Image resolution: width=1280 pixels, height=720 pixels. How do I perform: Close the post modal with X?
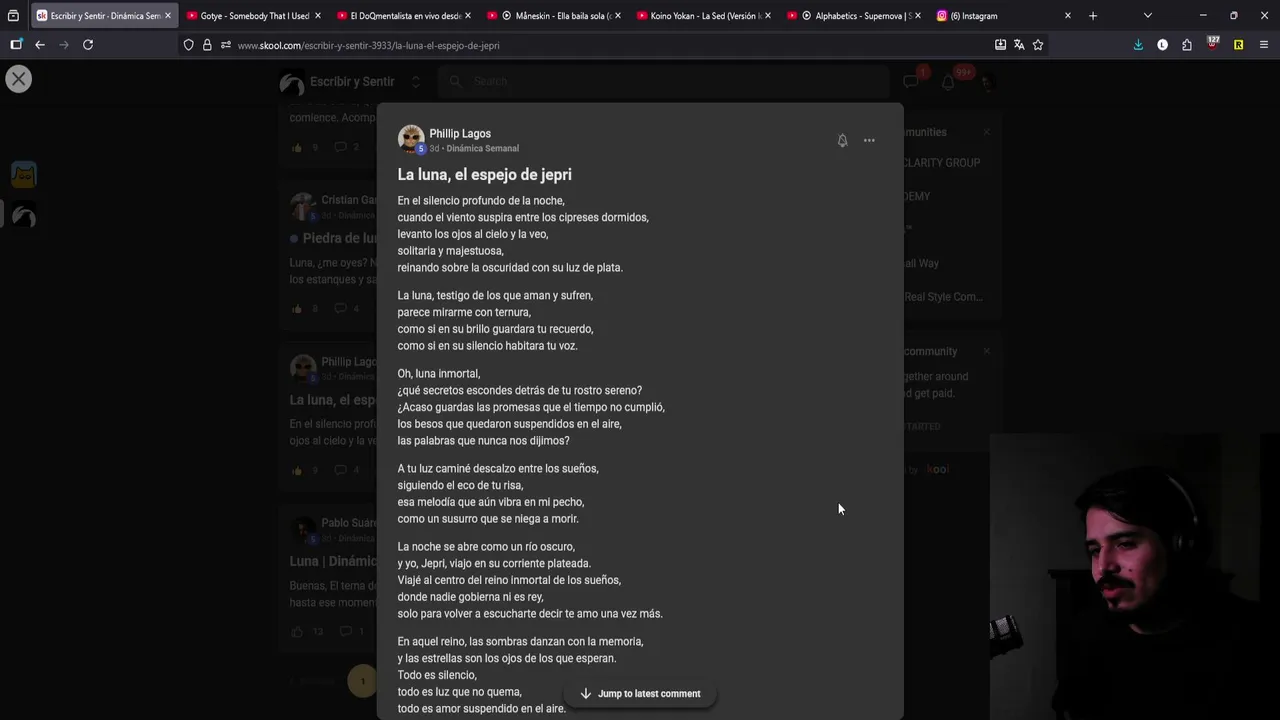[19, 79]
